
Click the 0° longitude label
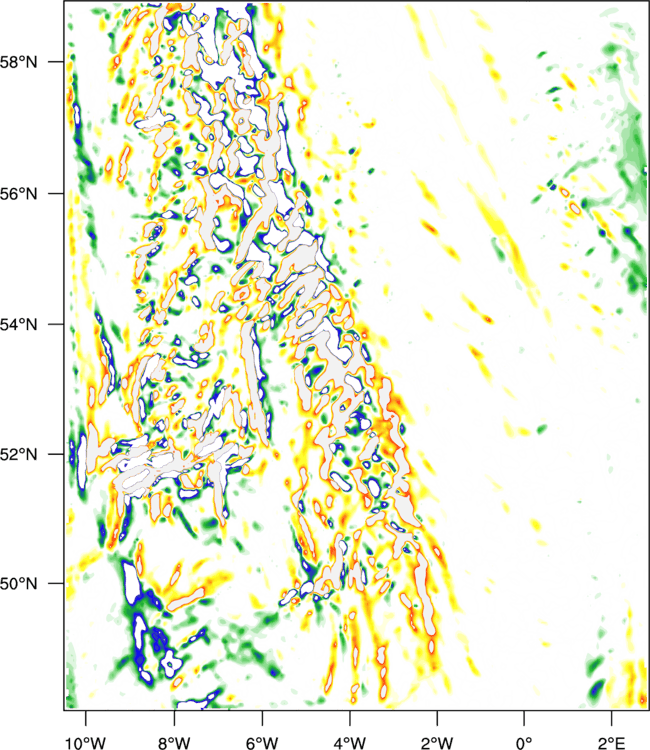tap(524, 743)
